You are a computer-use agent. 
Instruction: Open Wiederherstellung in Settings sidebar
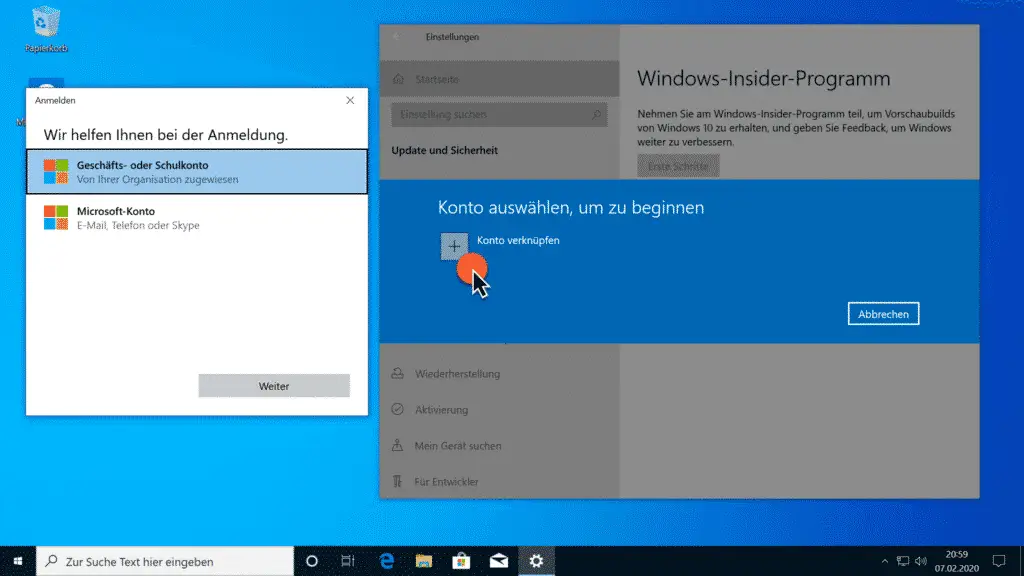pos(500,374)
